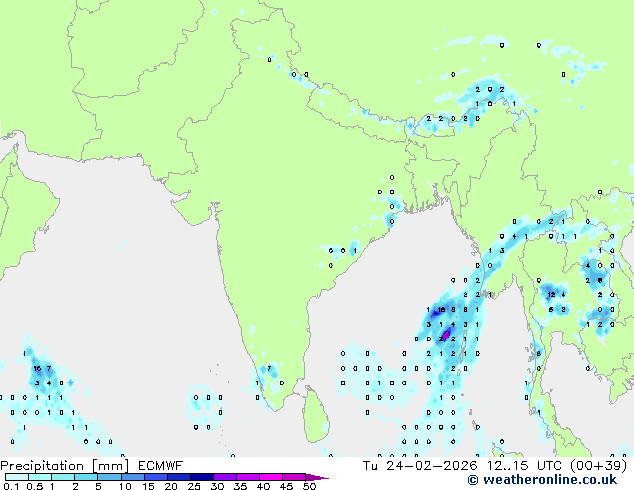Click legend scale label '15'

(x=148, y=486)
